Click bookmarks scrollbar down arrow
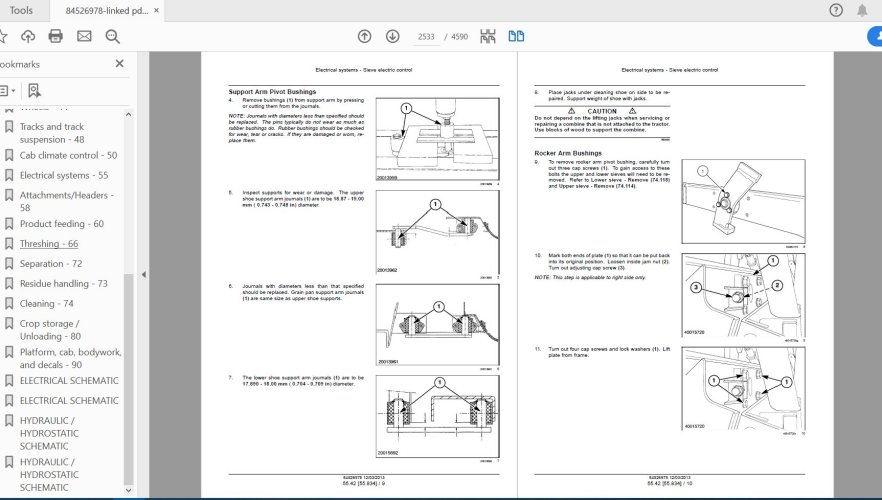 click(x=128, y=490)
